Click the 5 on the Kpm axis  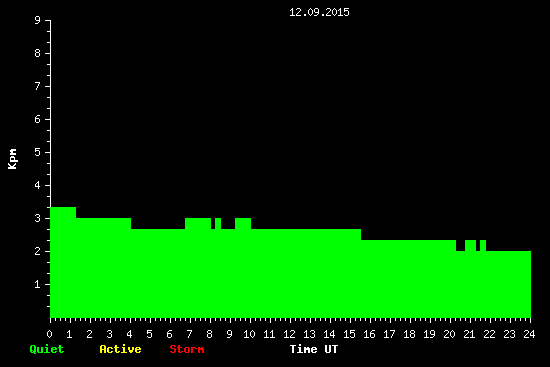point(38,152)
